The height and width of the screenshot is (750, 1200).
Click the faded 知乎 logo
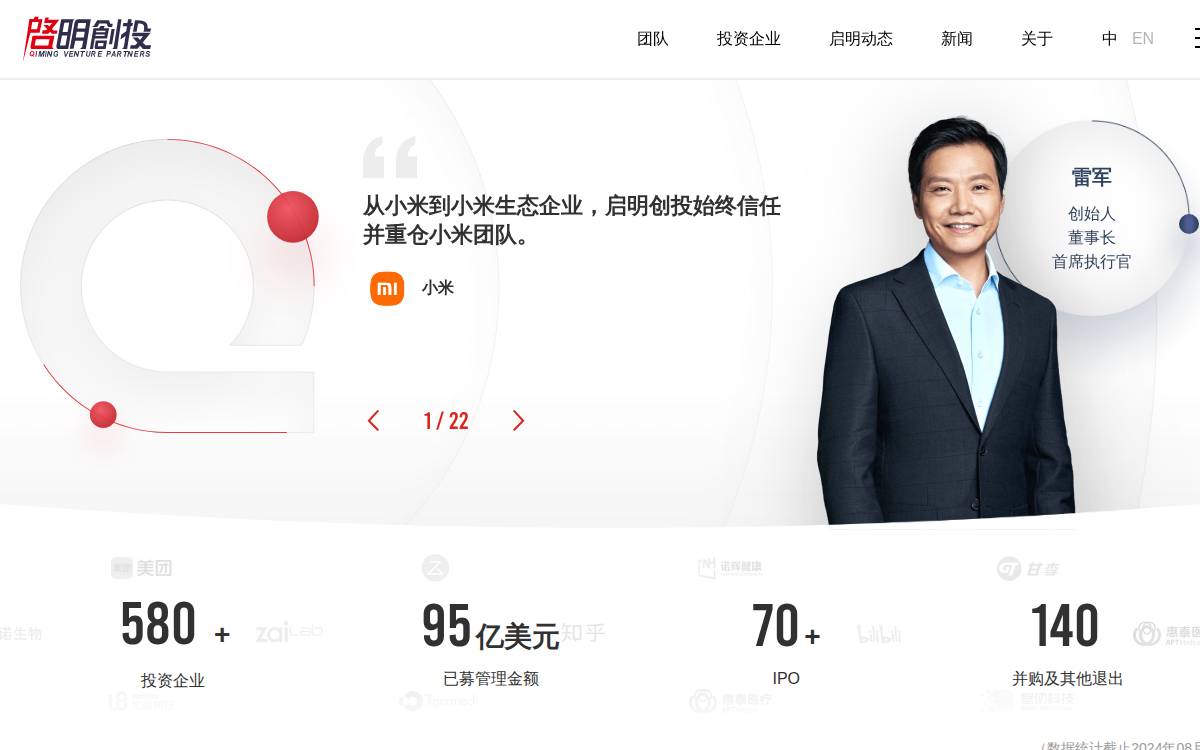click(583, 633)
